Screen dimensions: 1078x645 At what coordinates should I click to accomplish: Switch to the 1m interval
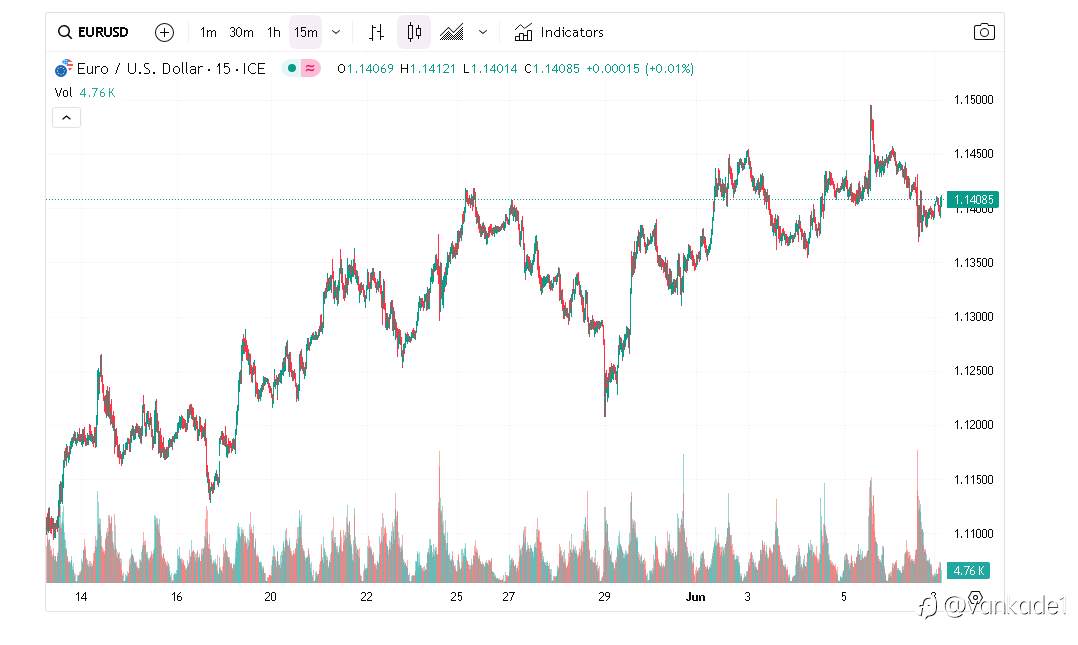tap(208, 32)
